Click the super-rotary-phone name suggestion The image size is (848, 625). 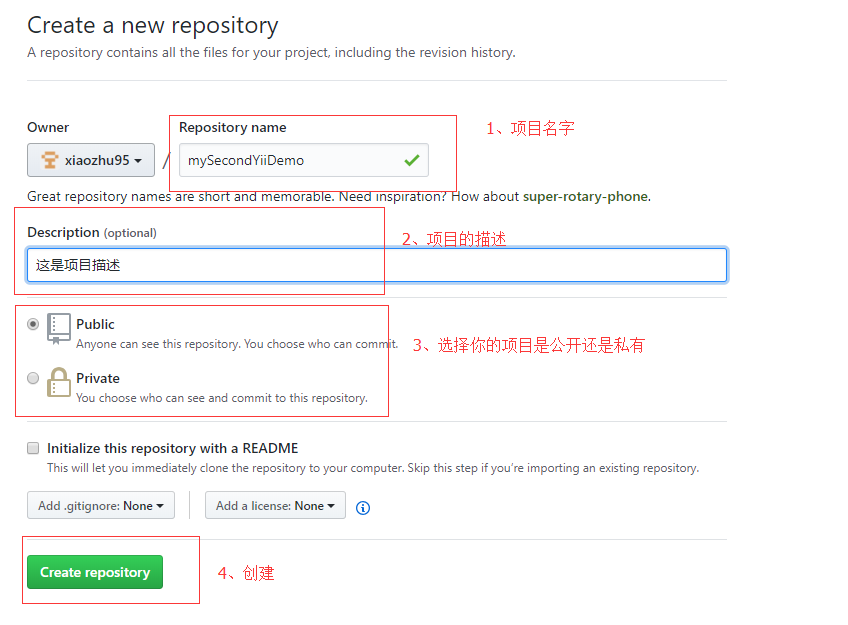[x=585, y=196]
